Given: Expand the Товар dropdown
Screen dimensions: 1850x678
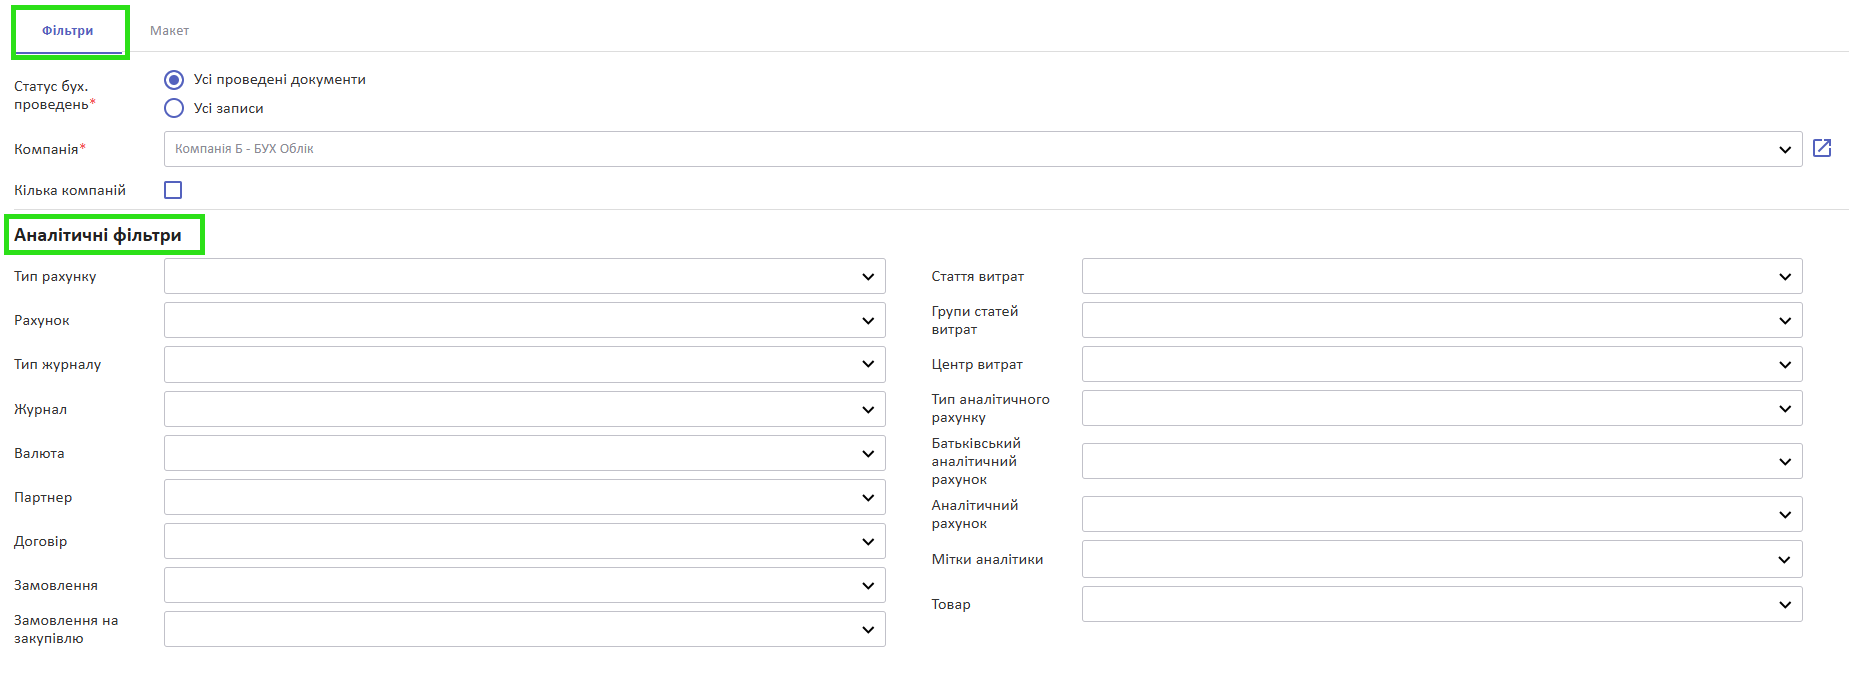Looking at the screenshot, I should coord(1442,604).
